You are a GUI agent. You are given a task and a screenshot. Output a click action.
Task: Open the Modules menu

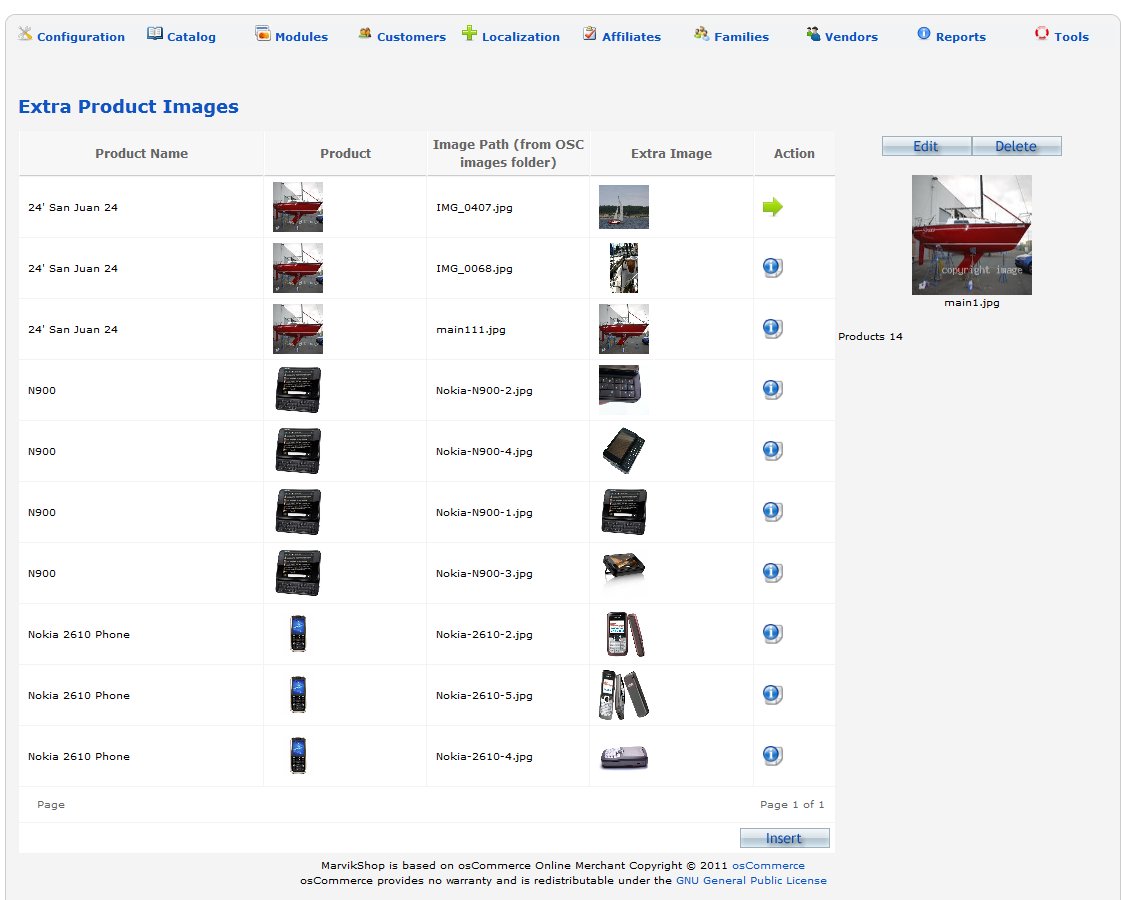click(301, 36)
